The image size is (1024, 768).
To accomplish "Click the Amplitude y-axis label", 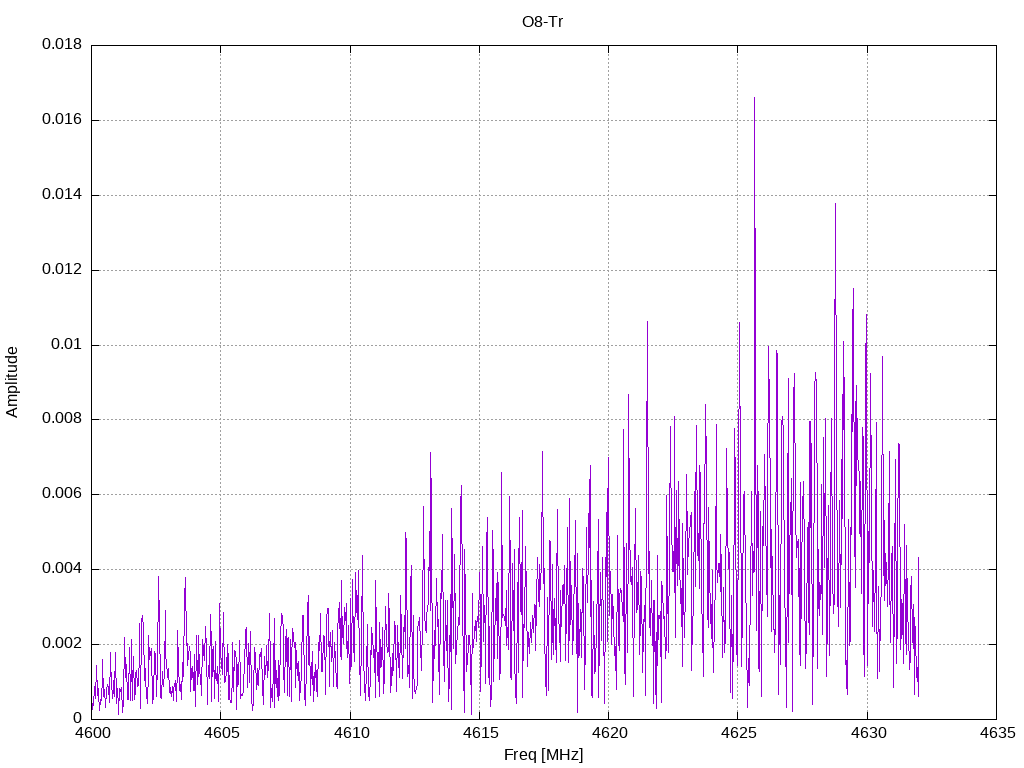I will point(12,382).
